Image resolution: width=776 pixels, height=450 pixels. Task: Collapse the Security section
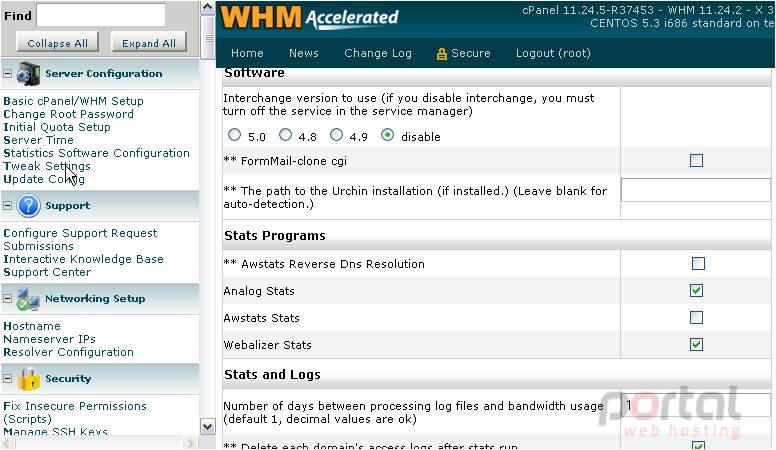[x=7, y=379]
